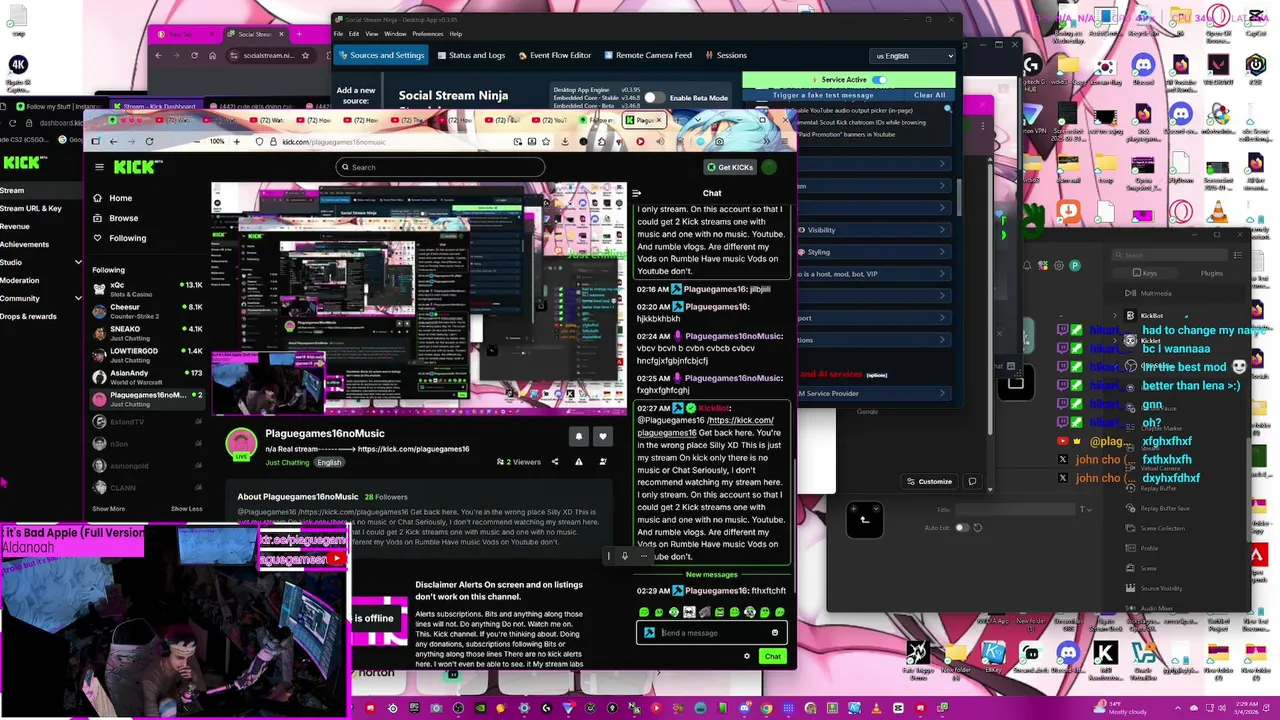Collapse chat using icon beside Chat header
The width and height of the screenshot is (1280, 720).
[x=636, y=193]
